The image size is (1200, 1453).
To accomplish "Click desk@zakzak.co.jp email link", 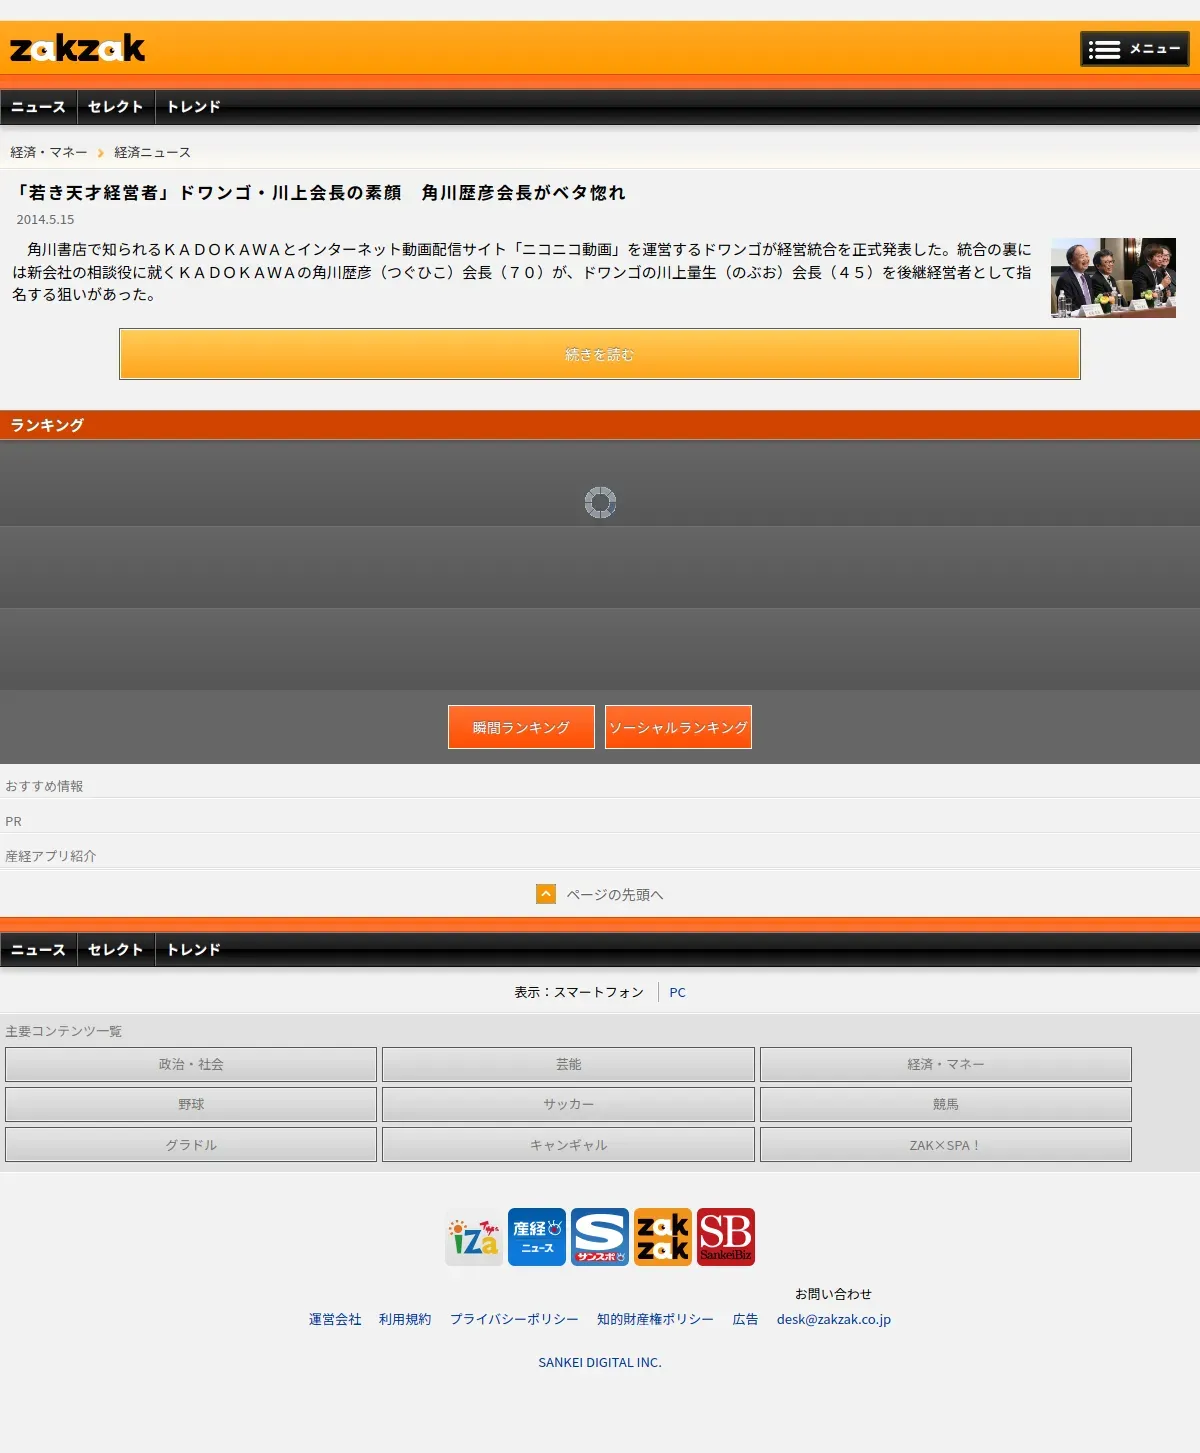I will [834, 1319].
